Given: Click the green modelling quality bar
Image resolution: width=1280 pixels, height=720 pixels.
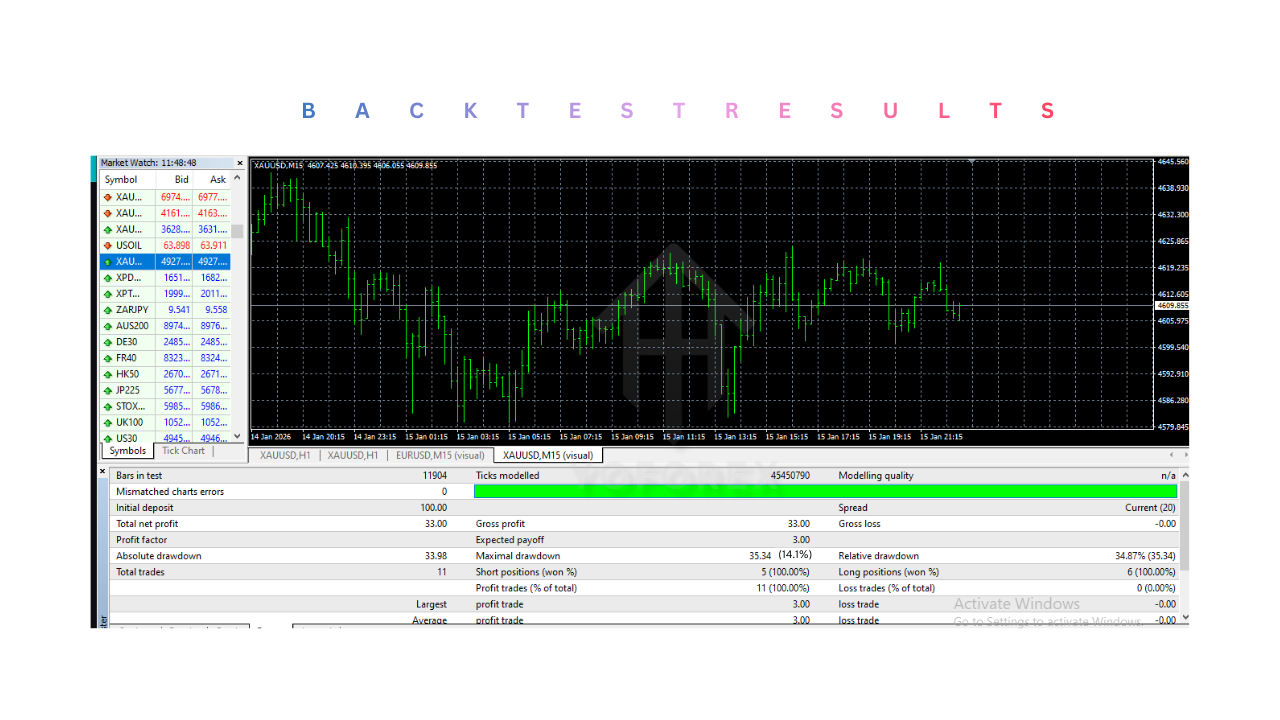Looking at the screenshot, I should [825, 492].
